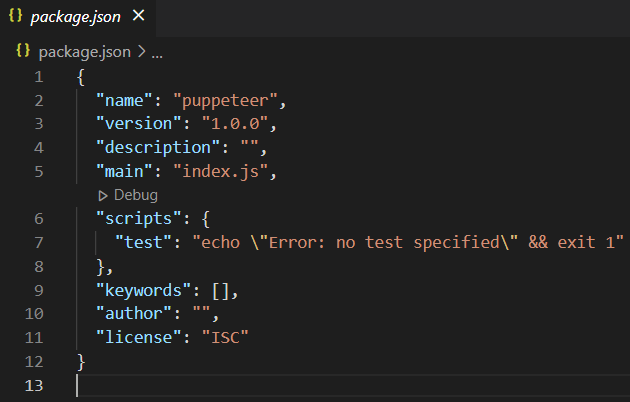Click the "scripts" key
This screenshot has width=630, height=402.
click(139, 219)
